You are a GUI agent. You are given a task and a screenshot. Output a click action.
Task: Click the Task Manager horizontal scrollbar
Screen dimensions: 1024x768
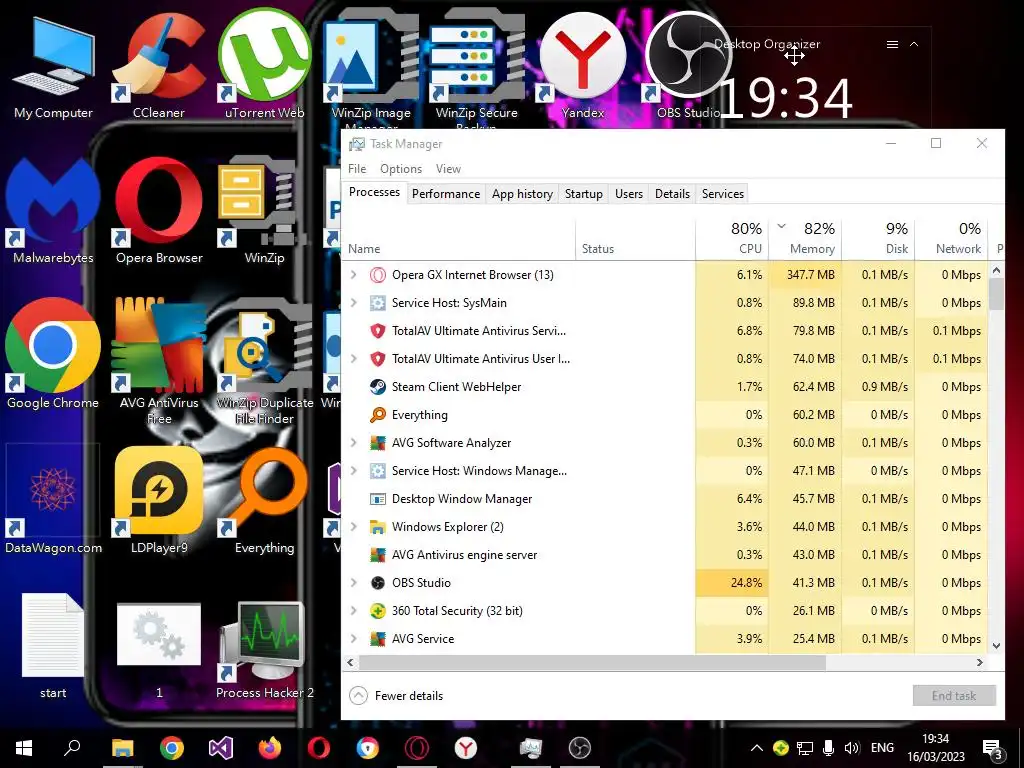coord(592,662)
